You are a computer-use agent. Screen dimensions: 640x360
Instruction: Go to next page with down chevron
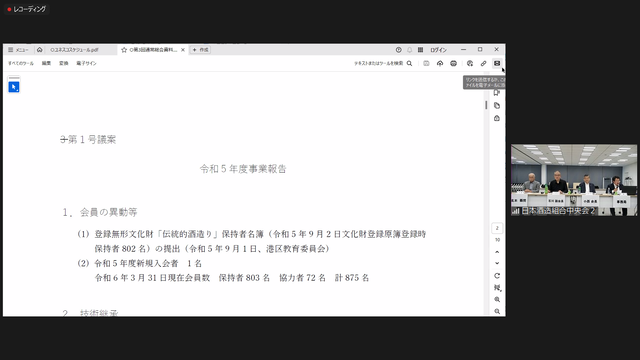(x=497, y=263)
